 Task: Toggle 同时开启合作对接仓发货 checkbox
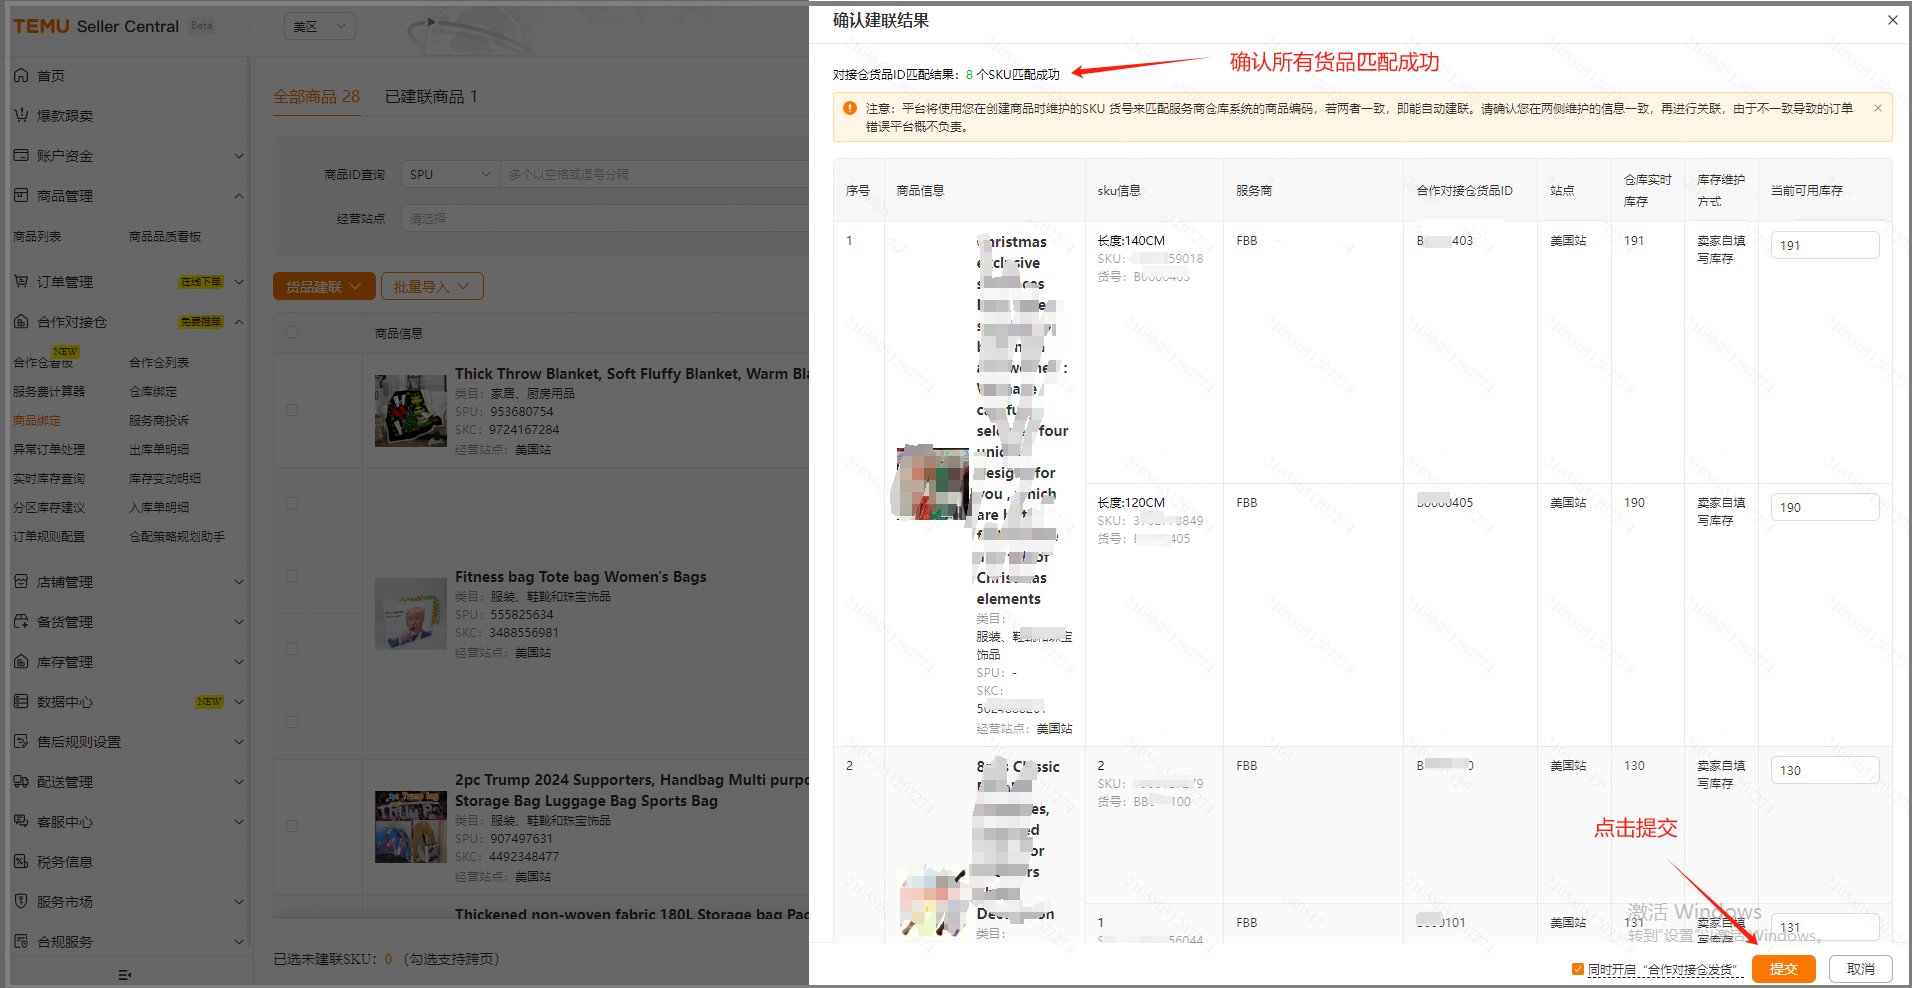1577,969
